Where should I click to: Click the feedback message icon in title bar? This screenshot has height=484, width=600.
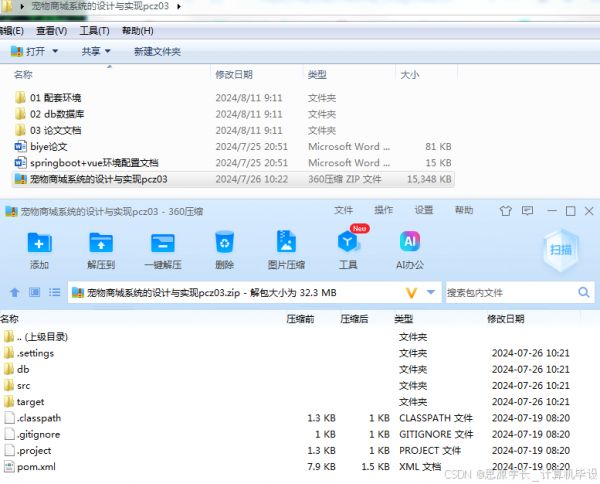[527, 211]
